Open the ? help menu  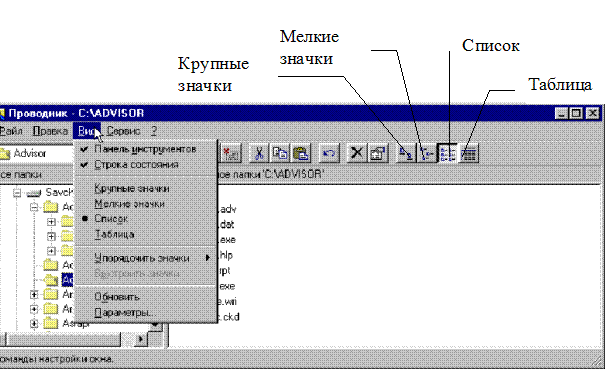click(x=154, y=131)
